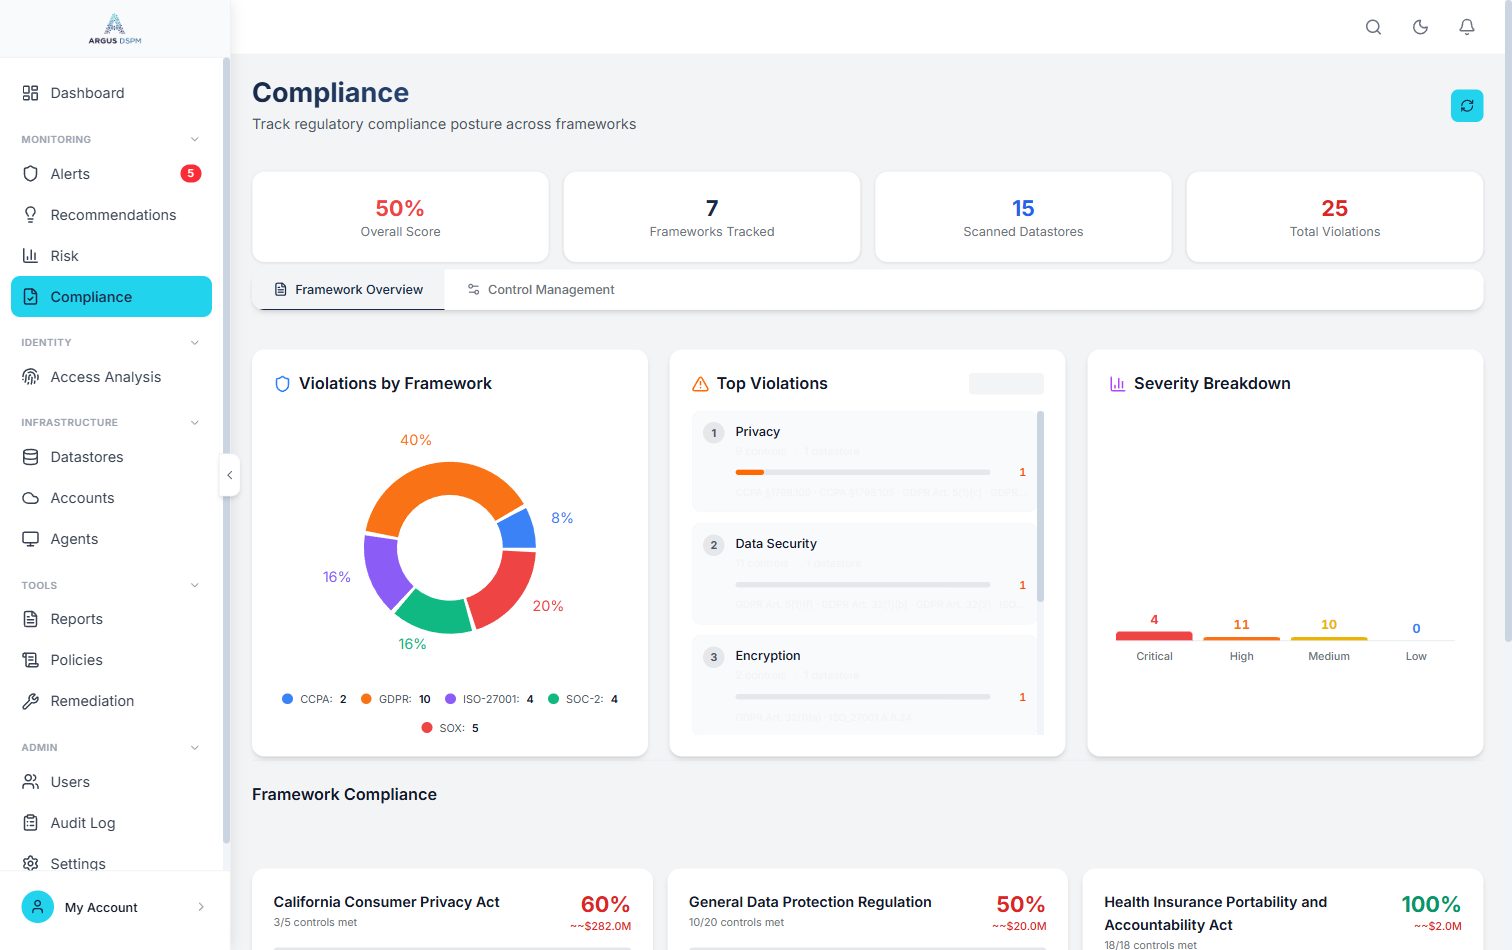This screenshot has height=950, width=1512.
Task: Open the Privacy violation row
Action: tap(863, 461)
